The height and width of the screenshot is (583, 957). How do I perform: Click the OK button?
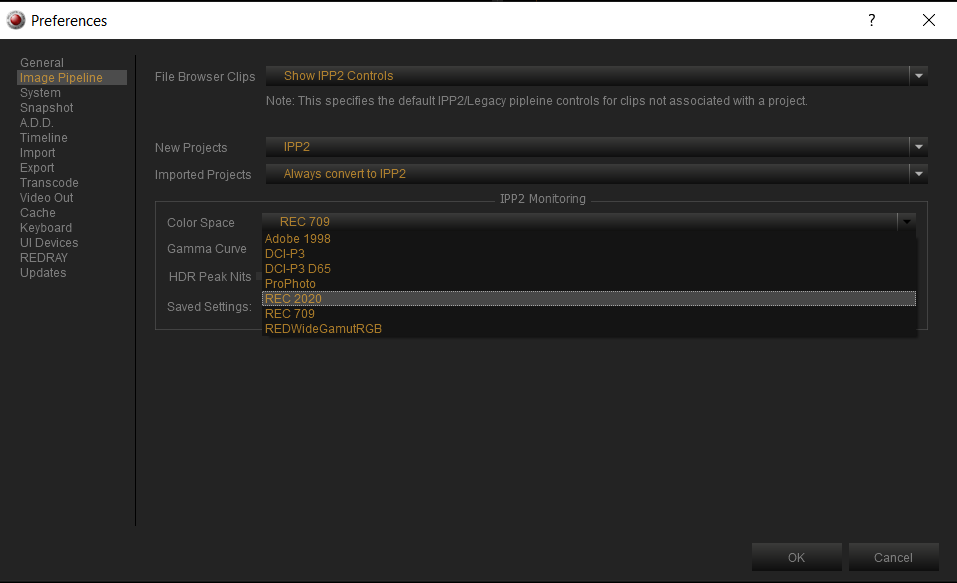(796, 557)
